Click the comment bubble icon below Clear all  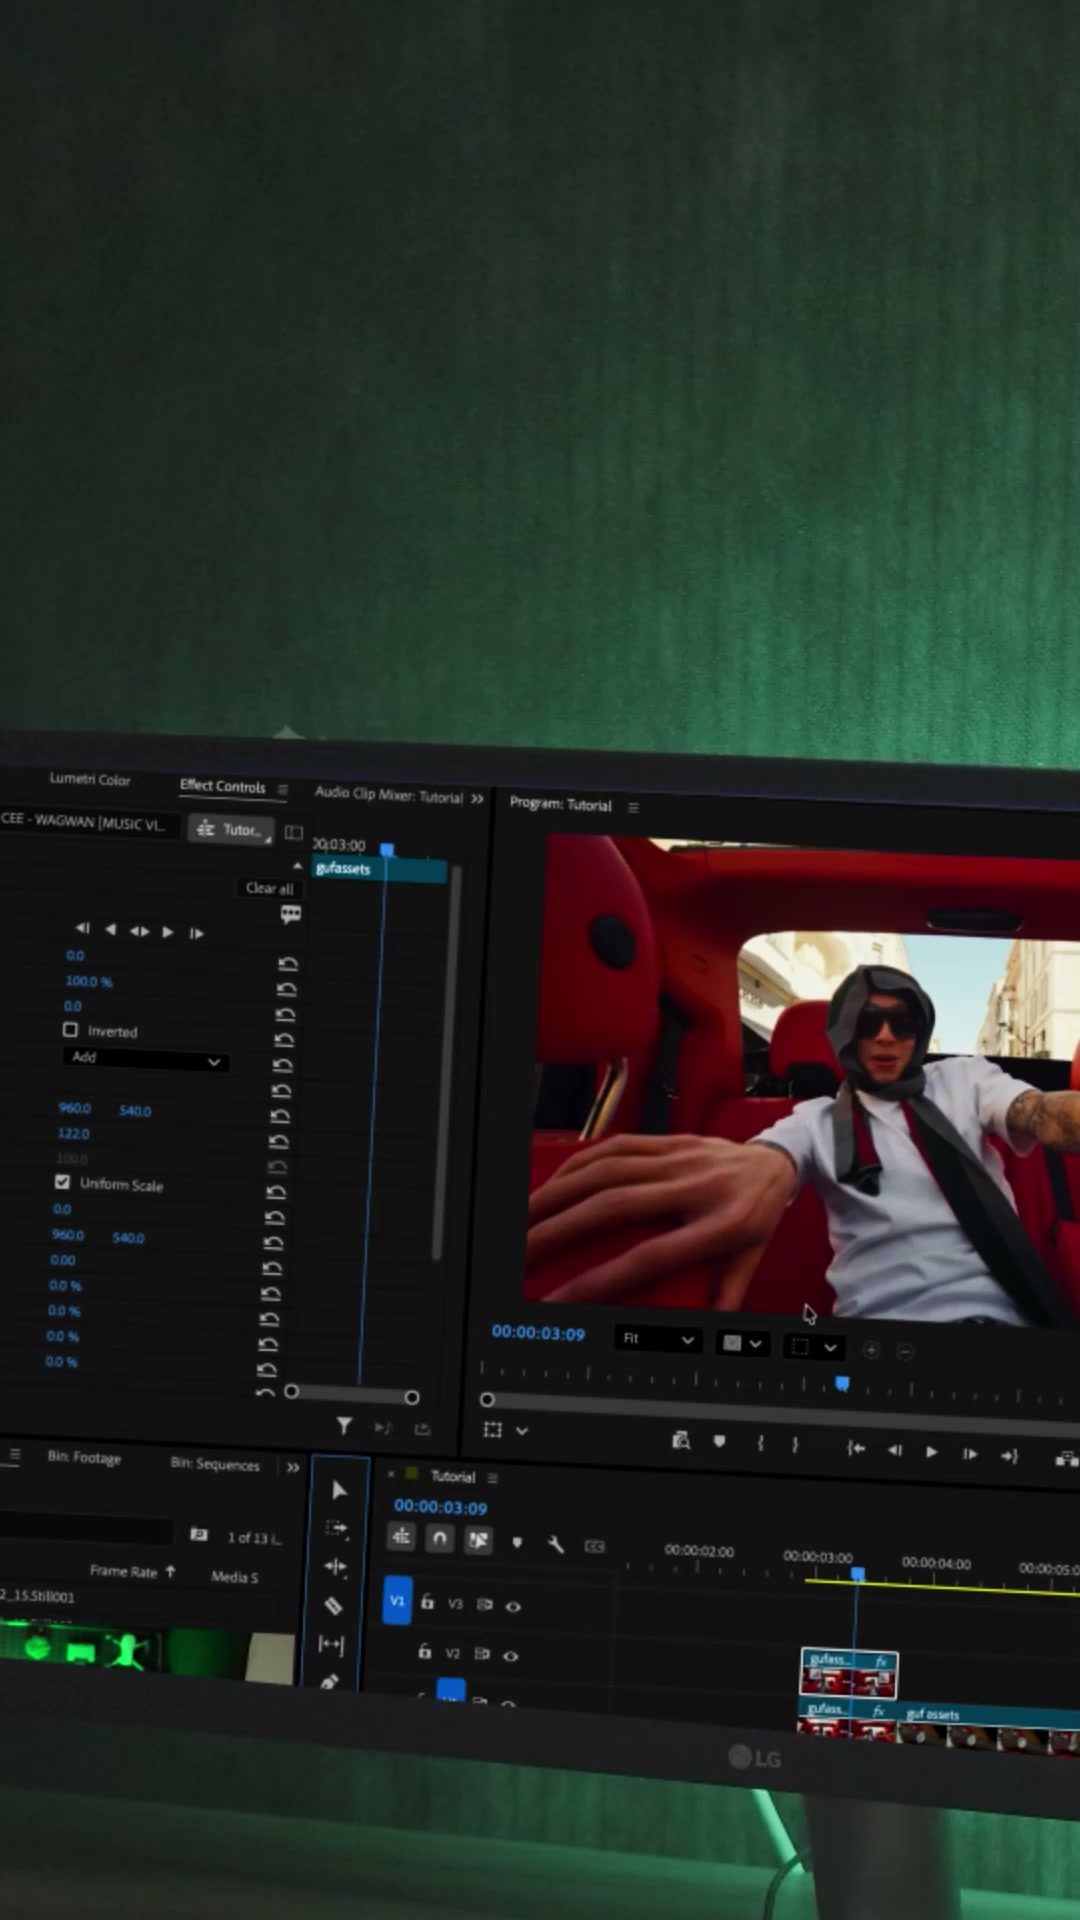tap(291, 913)
